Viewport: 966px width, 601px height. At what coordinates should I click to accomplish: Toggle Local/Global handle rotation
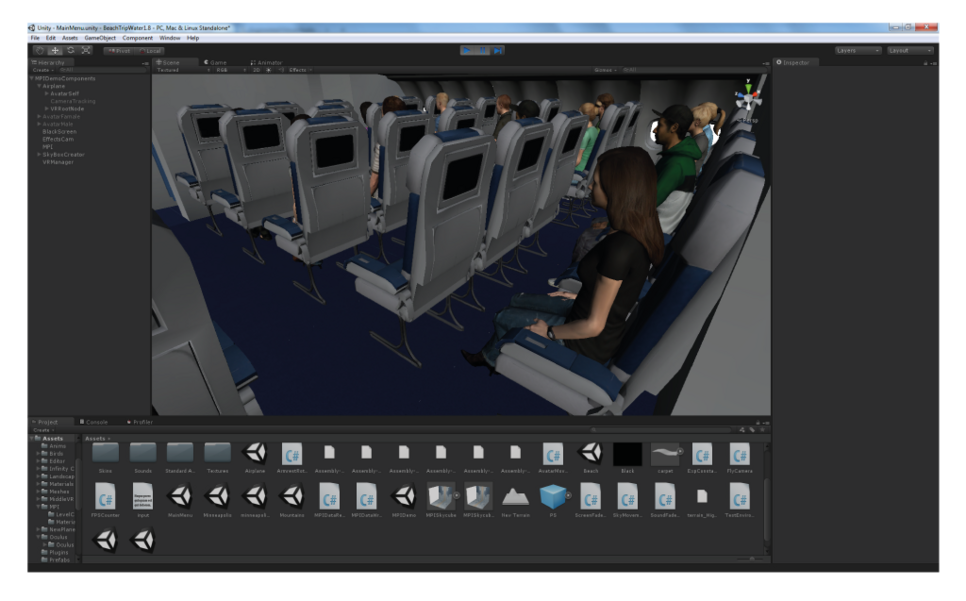150,50
